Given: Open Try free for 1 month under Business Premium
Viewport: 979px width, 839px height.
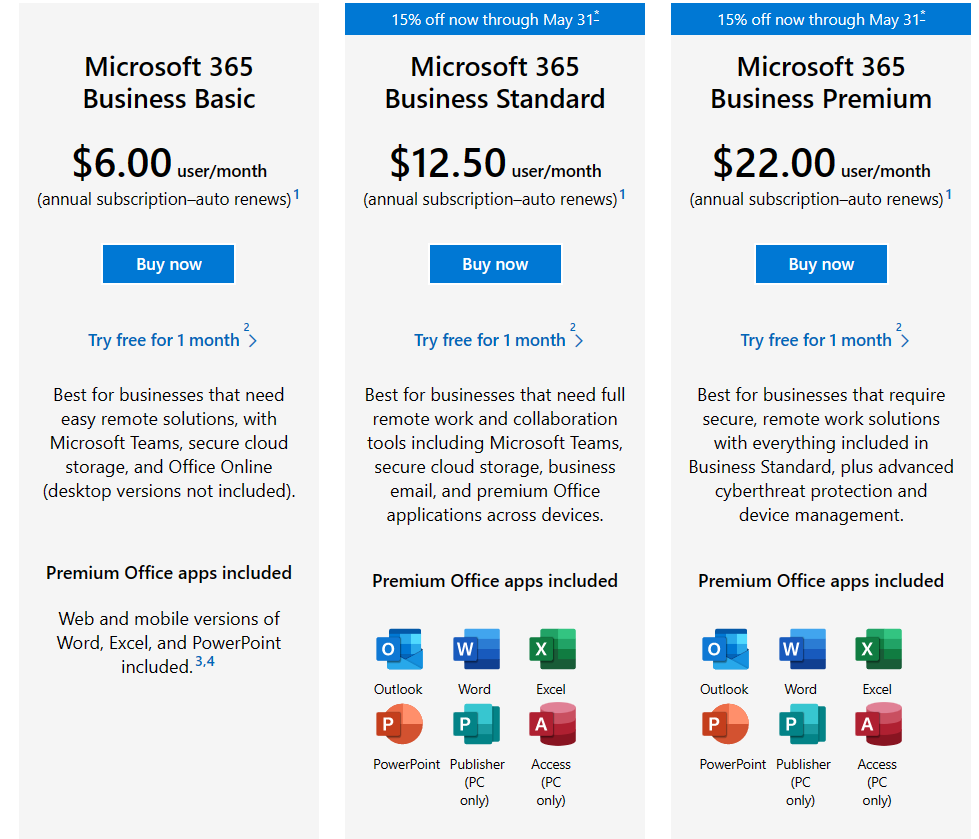Looking at the screenshot, I should 817,340.
